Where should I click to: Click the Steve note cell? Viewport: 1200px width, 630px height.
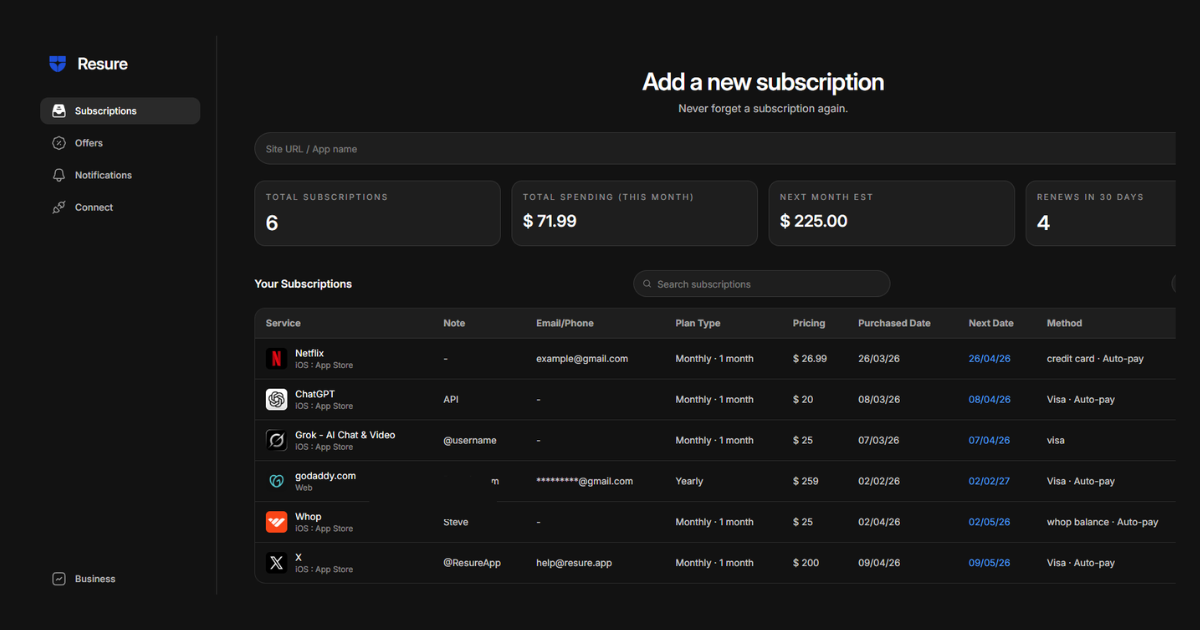tap(456, 522)
